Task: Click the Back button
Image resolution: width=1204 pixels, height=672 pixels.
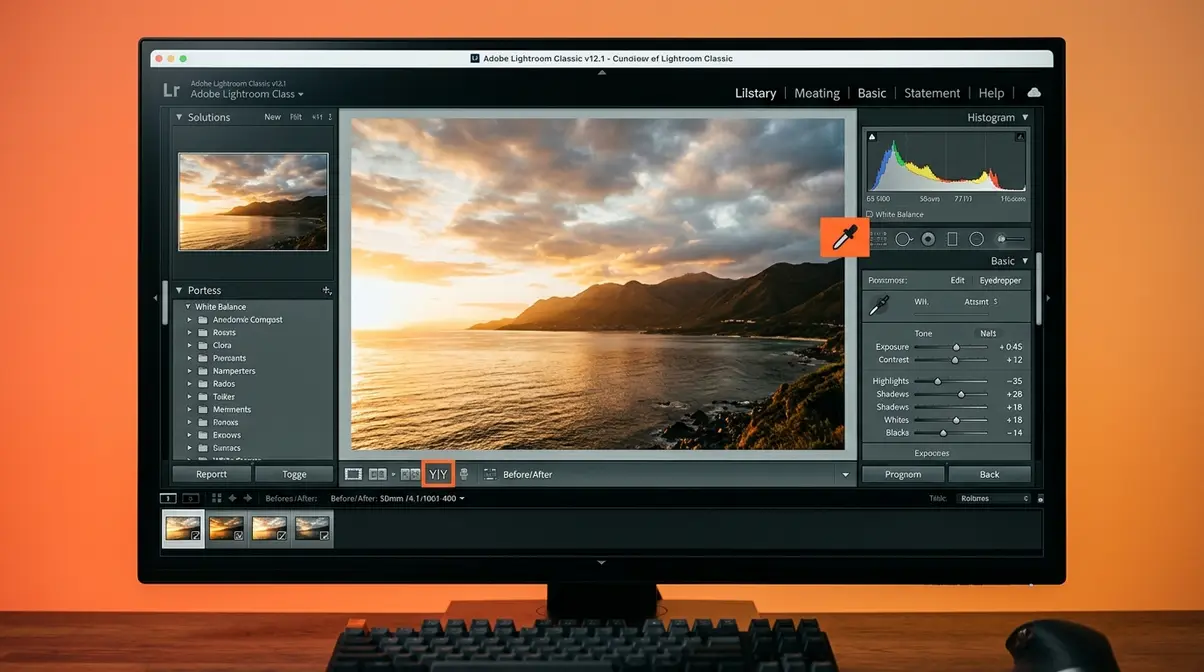Action: [x=989, y=474]
